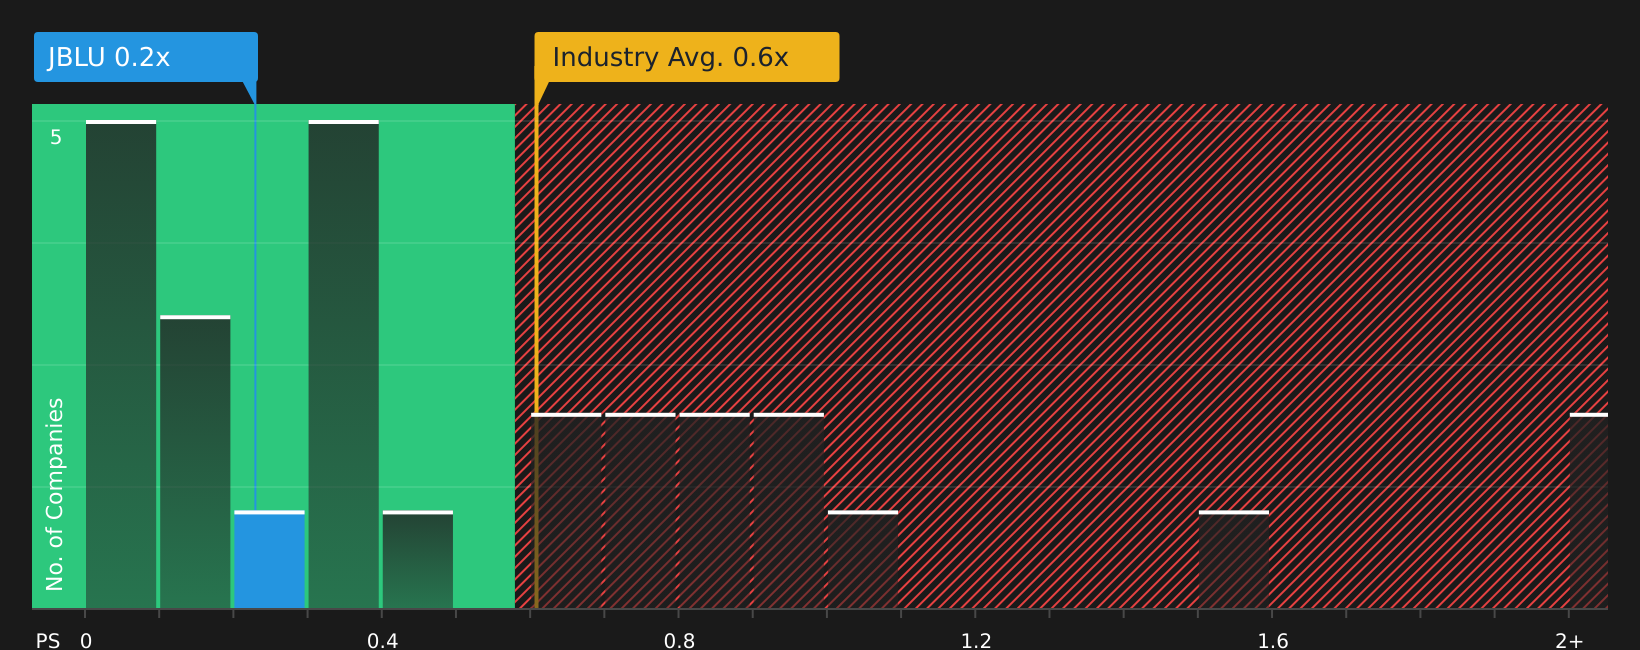Click the short bar at PS 1.0
The height and width of the screenshot is (650, 1640).
pos(863,560)
